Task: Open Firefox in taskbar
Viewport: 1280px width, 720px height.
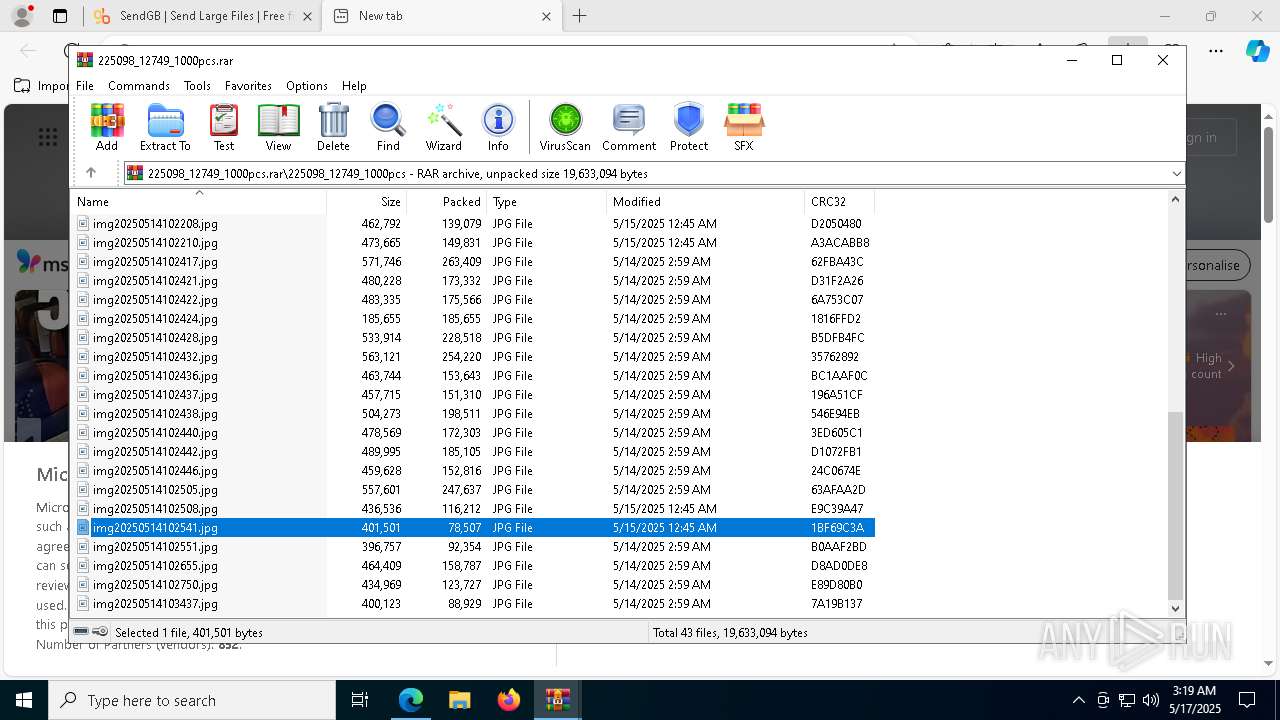Action: 509,700
